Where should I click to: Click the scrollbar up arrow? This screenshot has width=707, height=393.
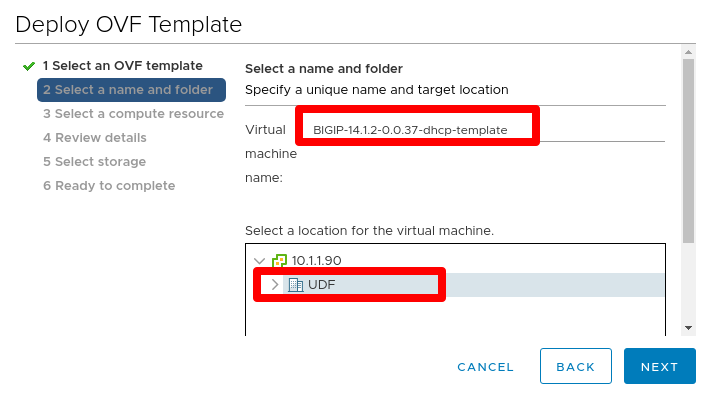pyautogui.click(x=688, y=52)
